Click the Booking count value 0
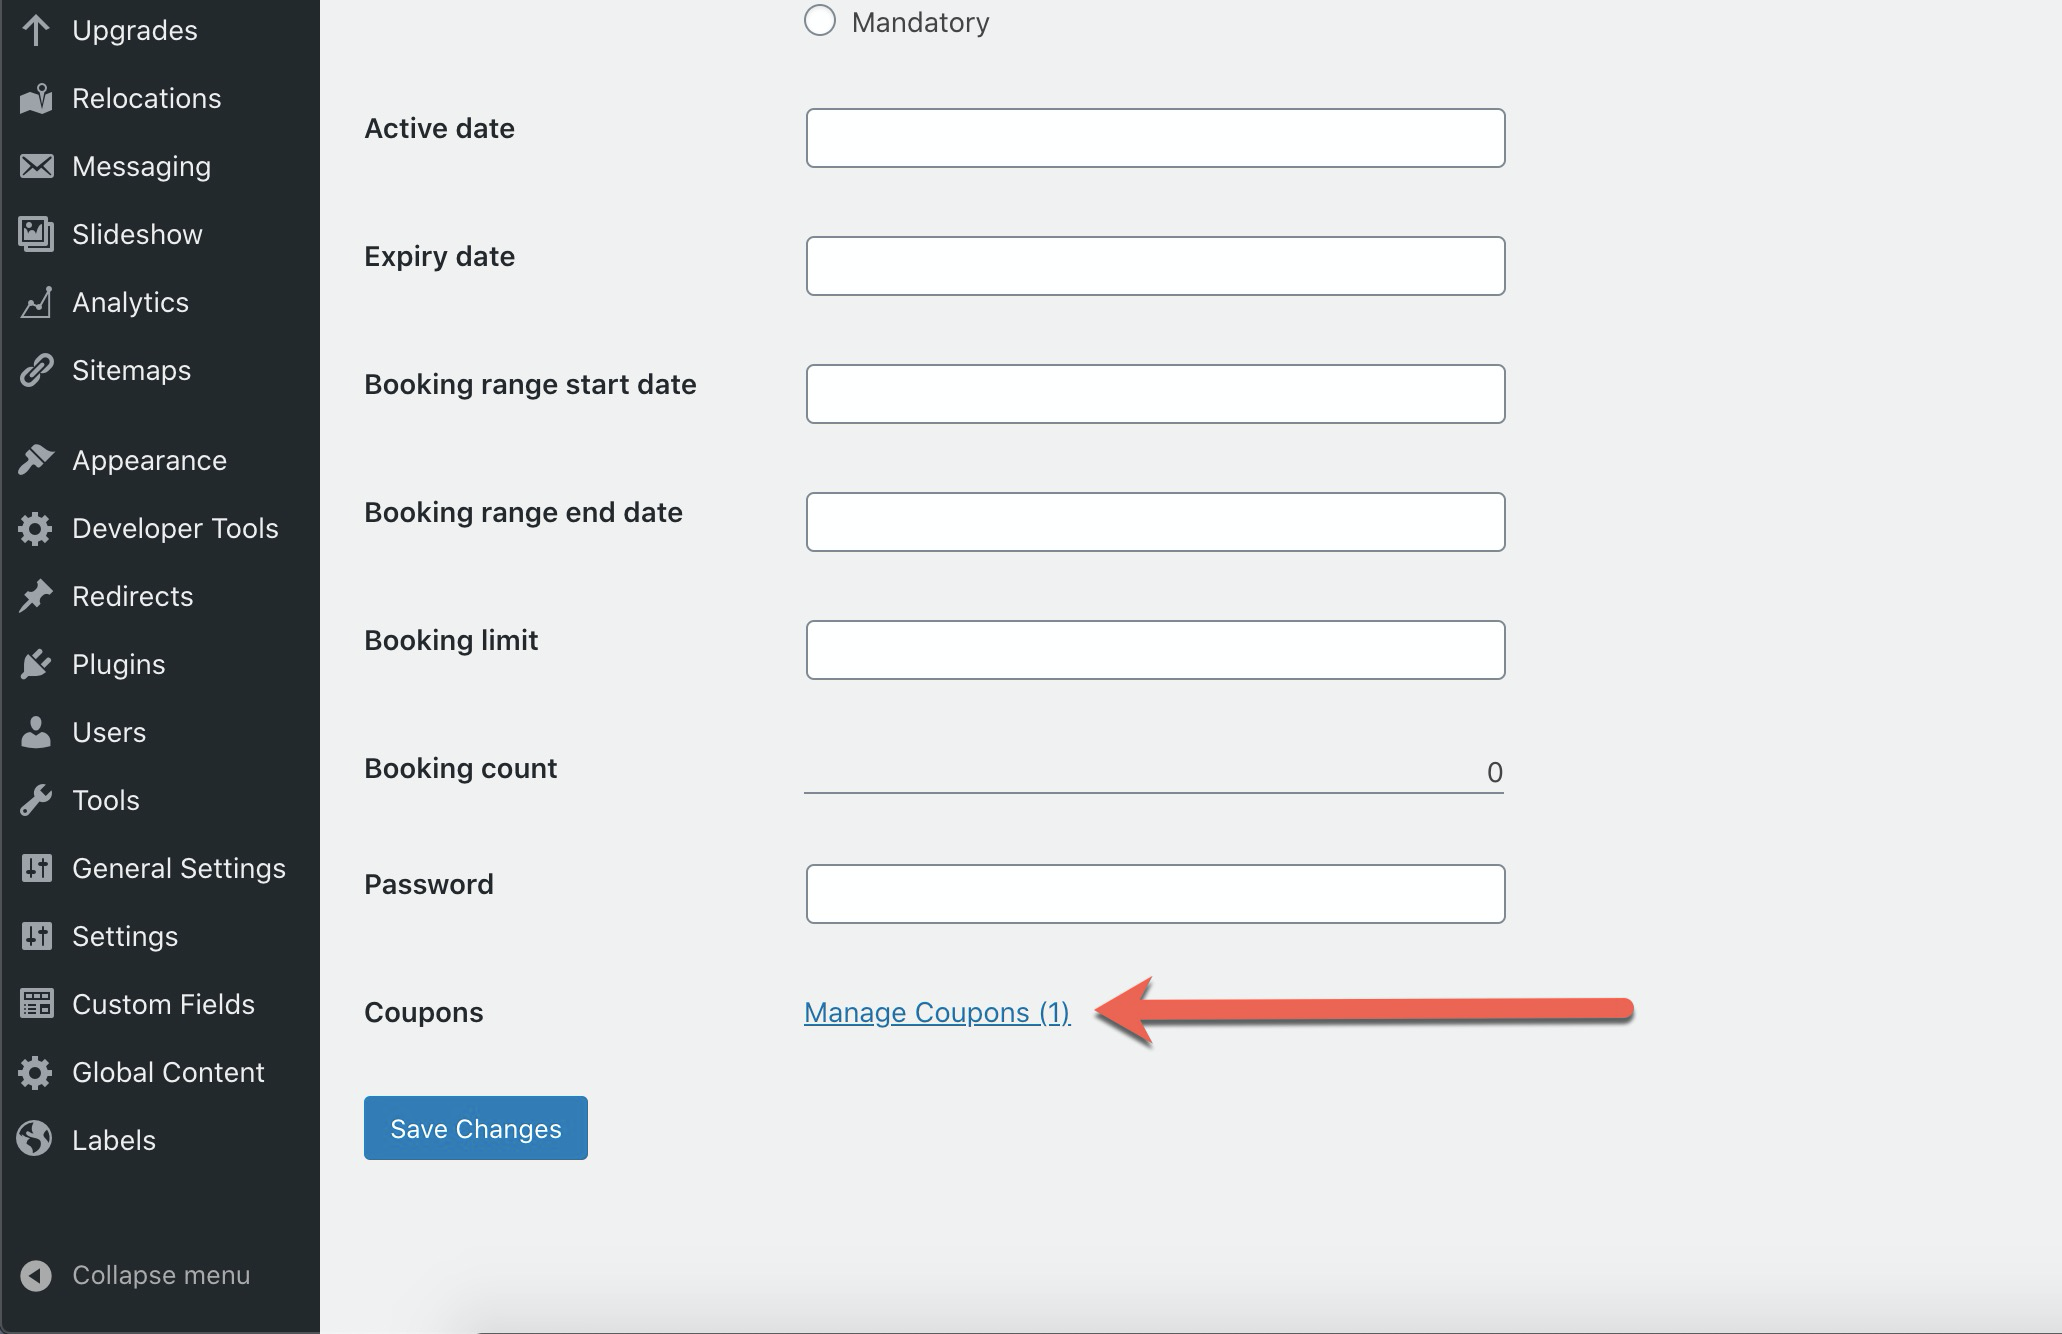 click(x=1494, y=772)
